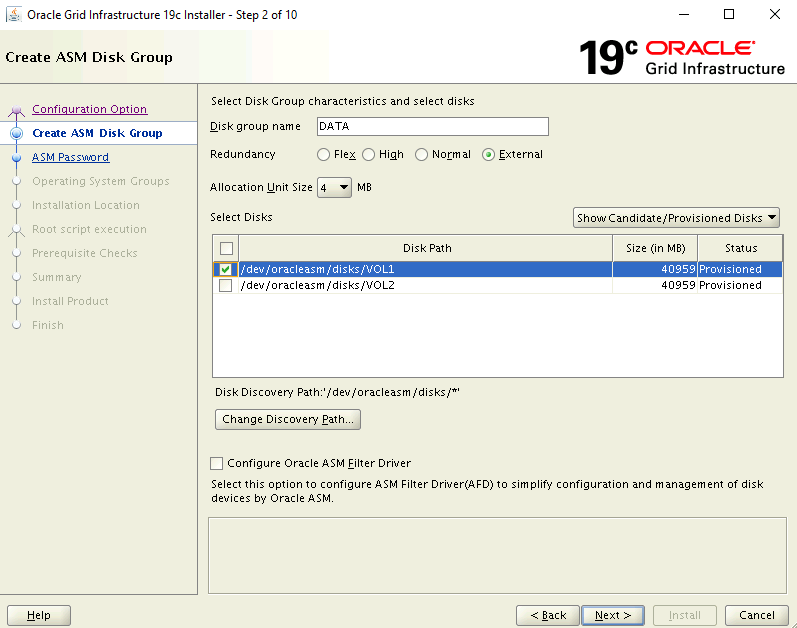
Task: Click the Disk group name field
Action: tap(433, 127)
